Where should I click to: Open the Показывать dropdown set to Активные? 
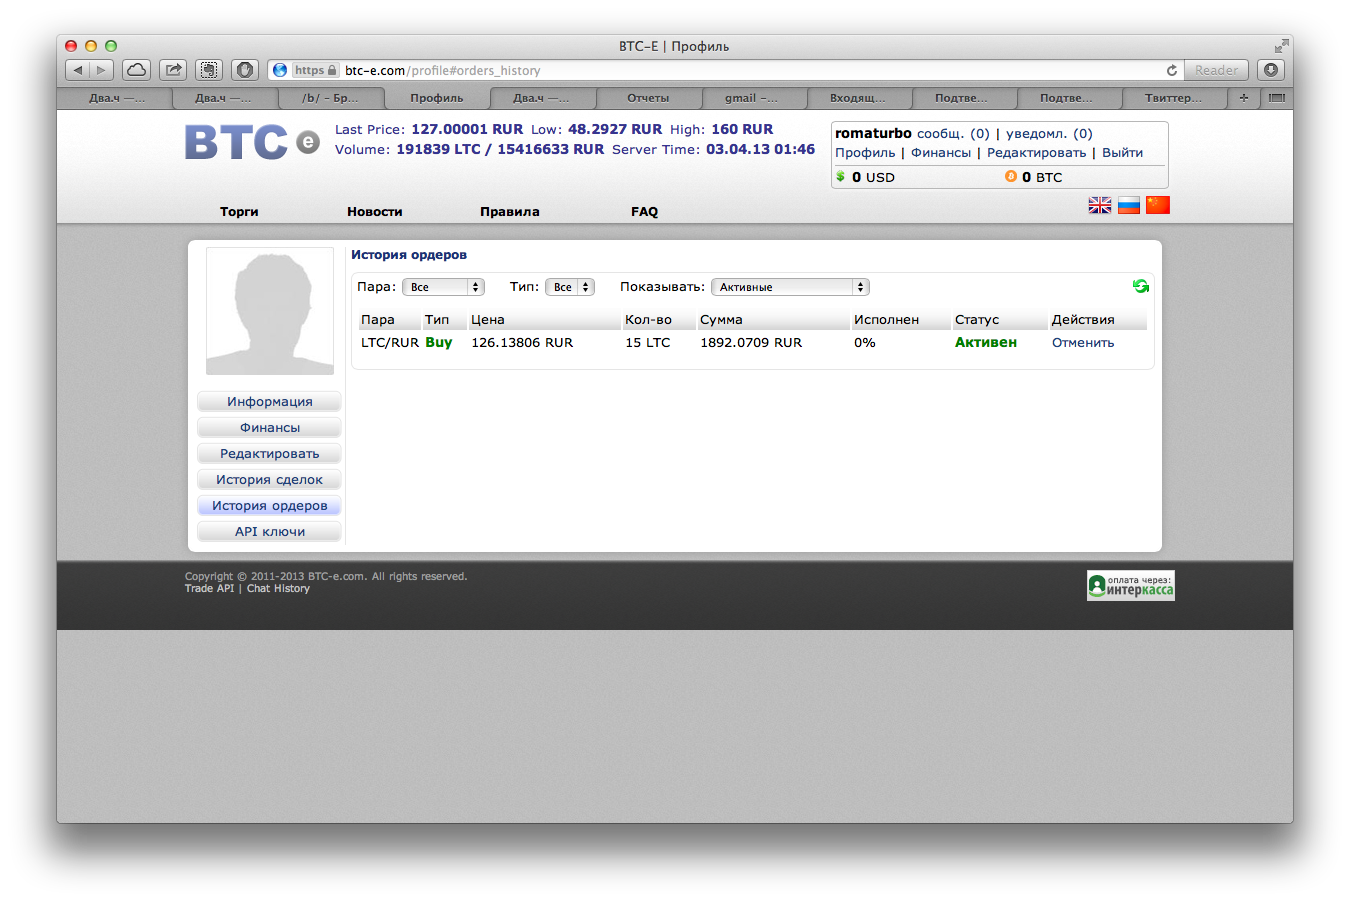(x=790, y=287)
